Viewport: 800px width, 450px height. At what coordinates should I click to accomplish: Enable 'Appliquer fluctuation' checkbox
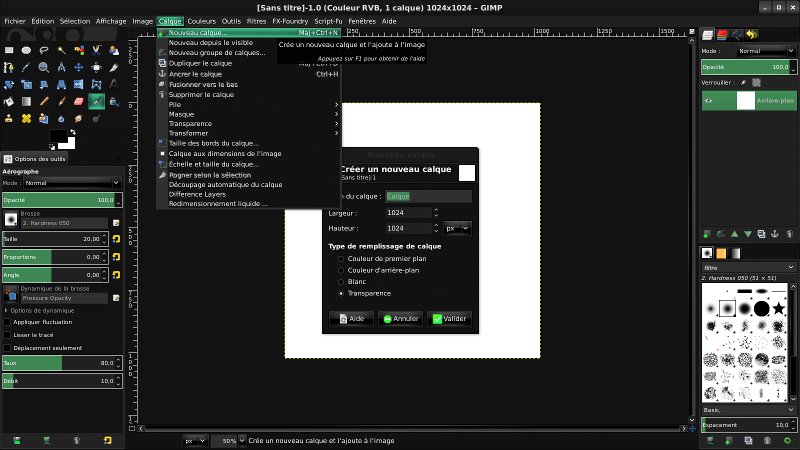[x=7, y=322]
